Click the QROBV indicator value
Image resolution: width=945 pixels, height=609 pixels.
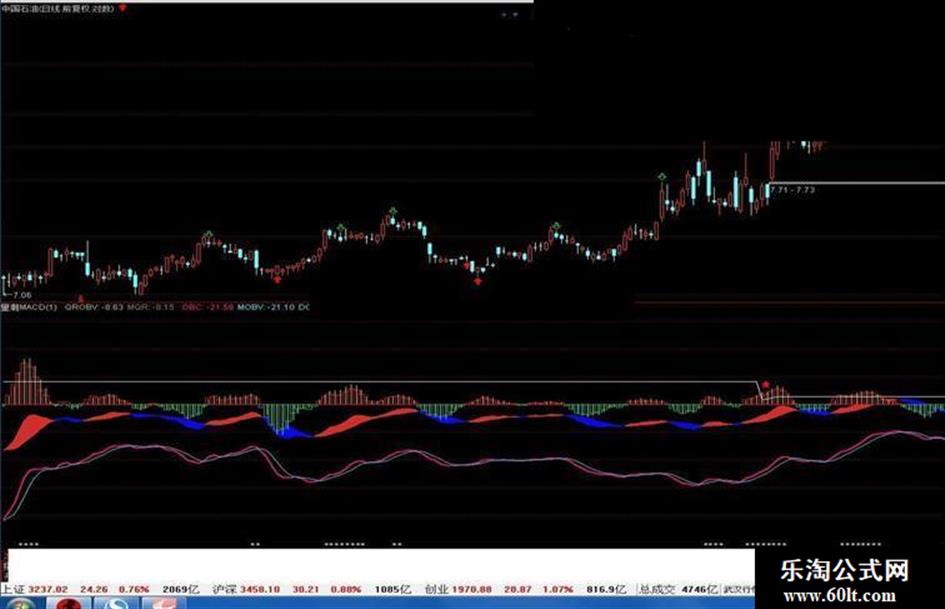click(x=93, y=307)
